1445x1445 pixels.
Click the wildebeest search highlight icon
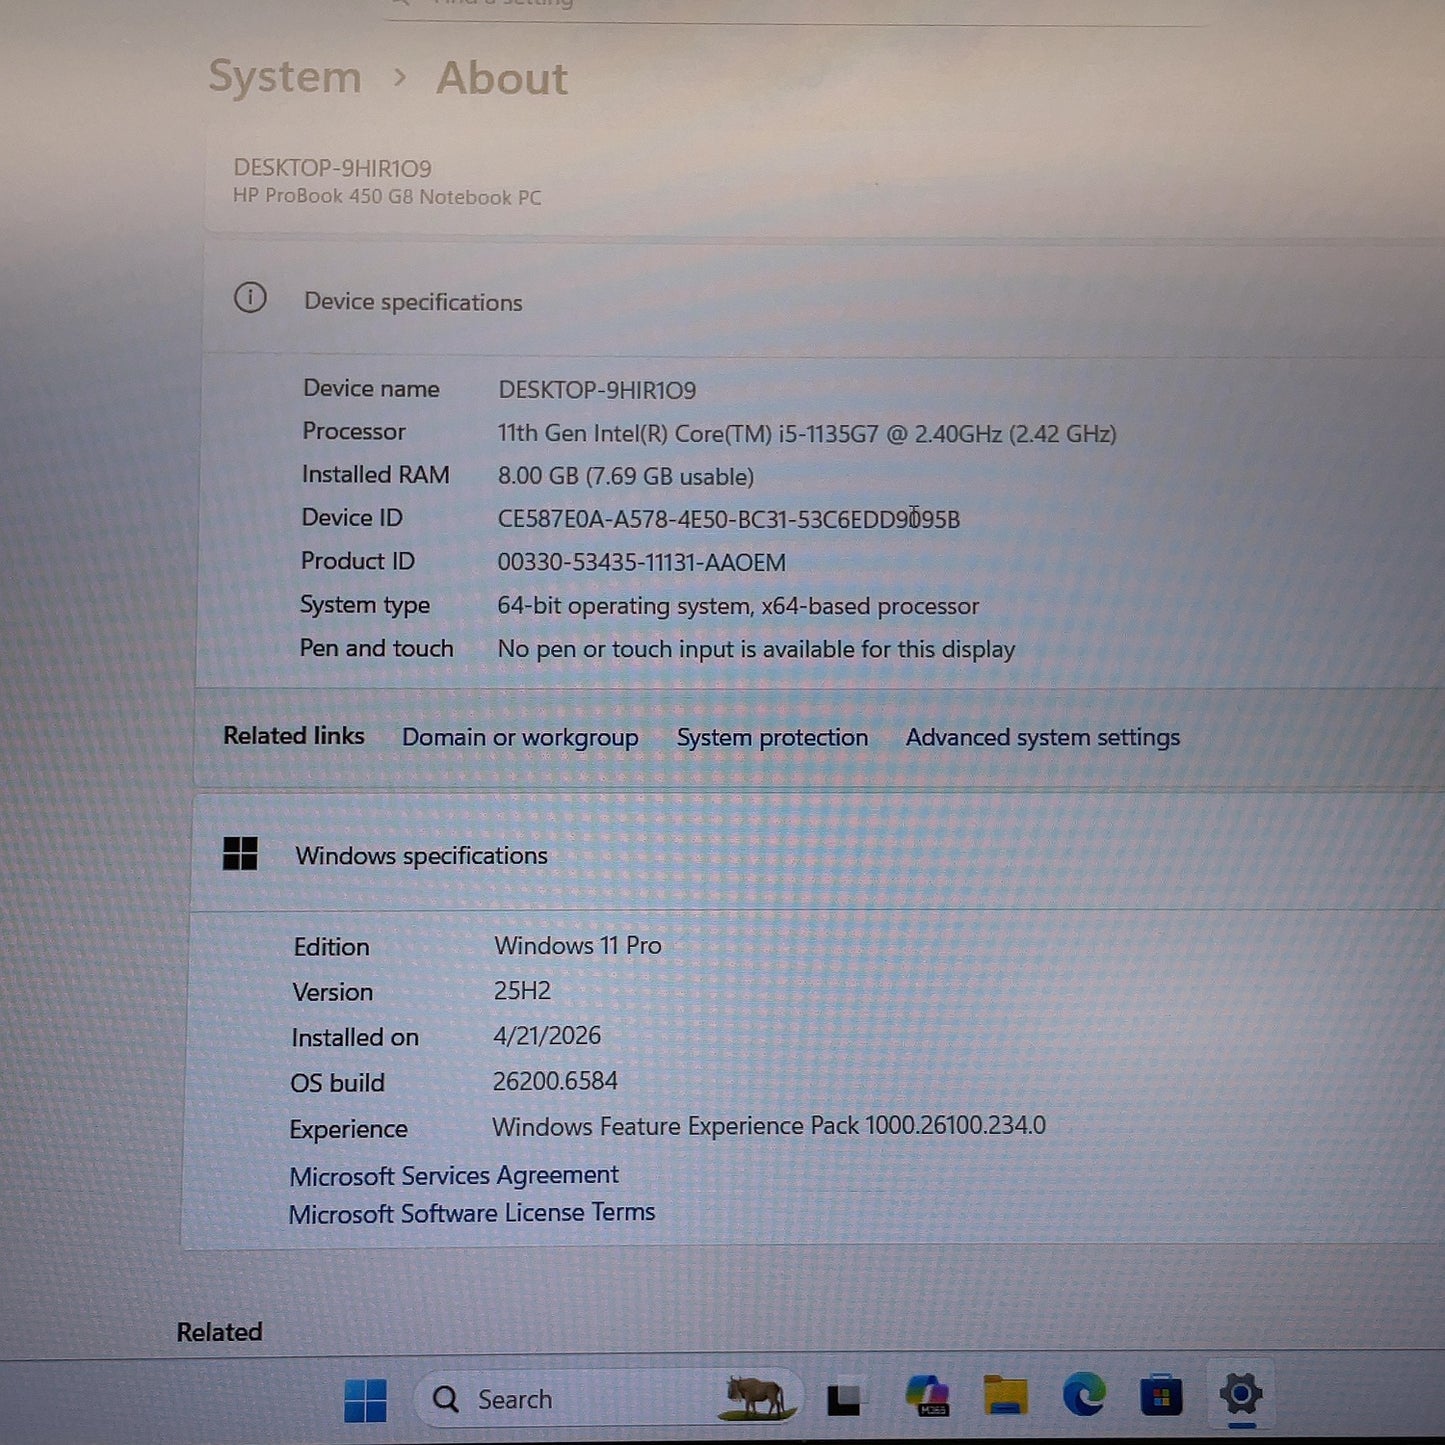pos(757,1397)
